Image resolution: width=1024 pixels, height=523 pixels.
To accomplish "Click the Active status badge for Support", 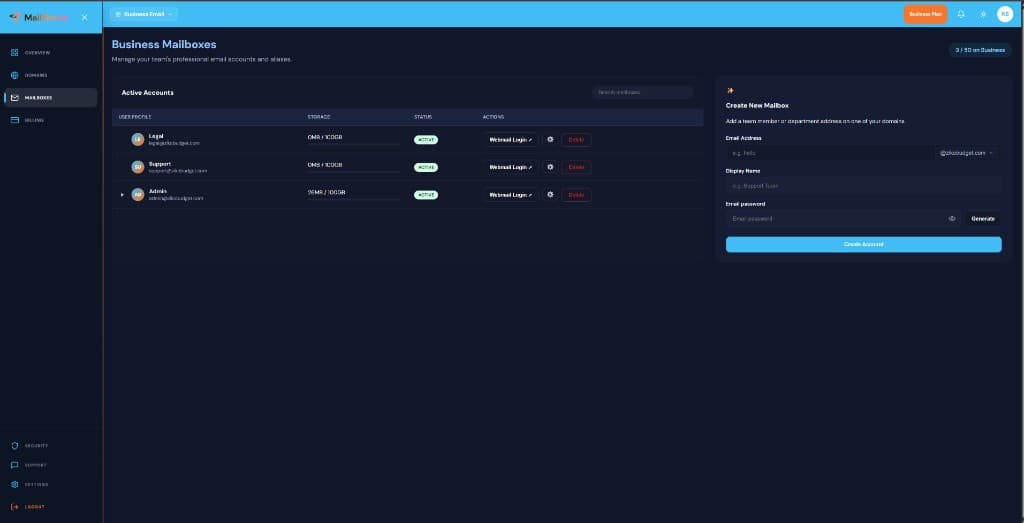I will (x=426, y=167).
